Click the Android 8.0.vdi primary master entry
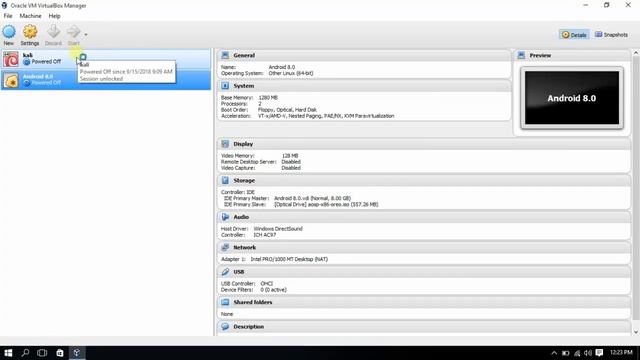 coord(312,198)
